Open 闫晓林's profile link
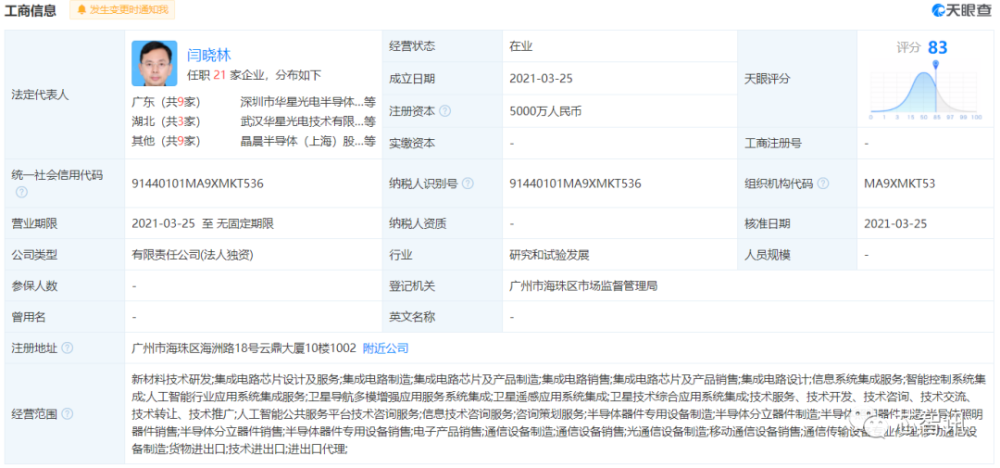This screenshot has width=1000, height=468. point(209,55)
